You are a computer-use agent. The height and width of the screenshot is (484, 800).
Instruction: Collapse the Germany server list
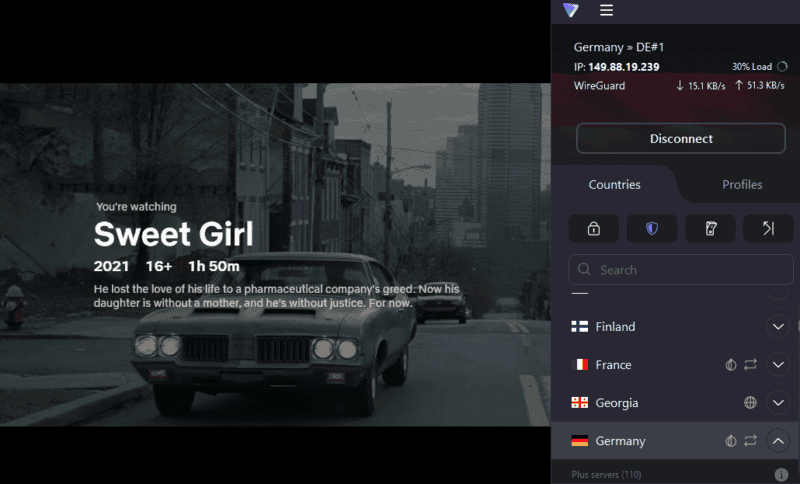pyautogui.click(x=778, y=441)
